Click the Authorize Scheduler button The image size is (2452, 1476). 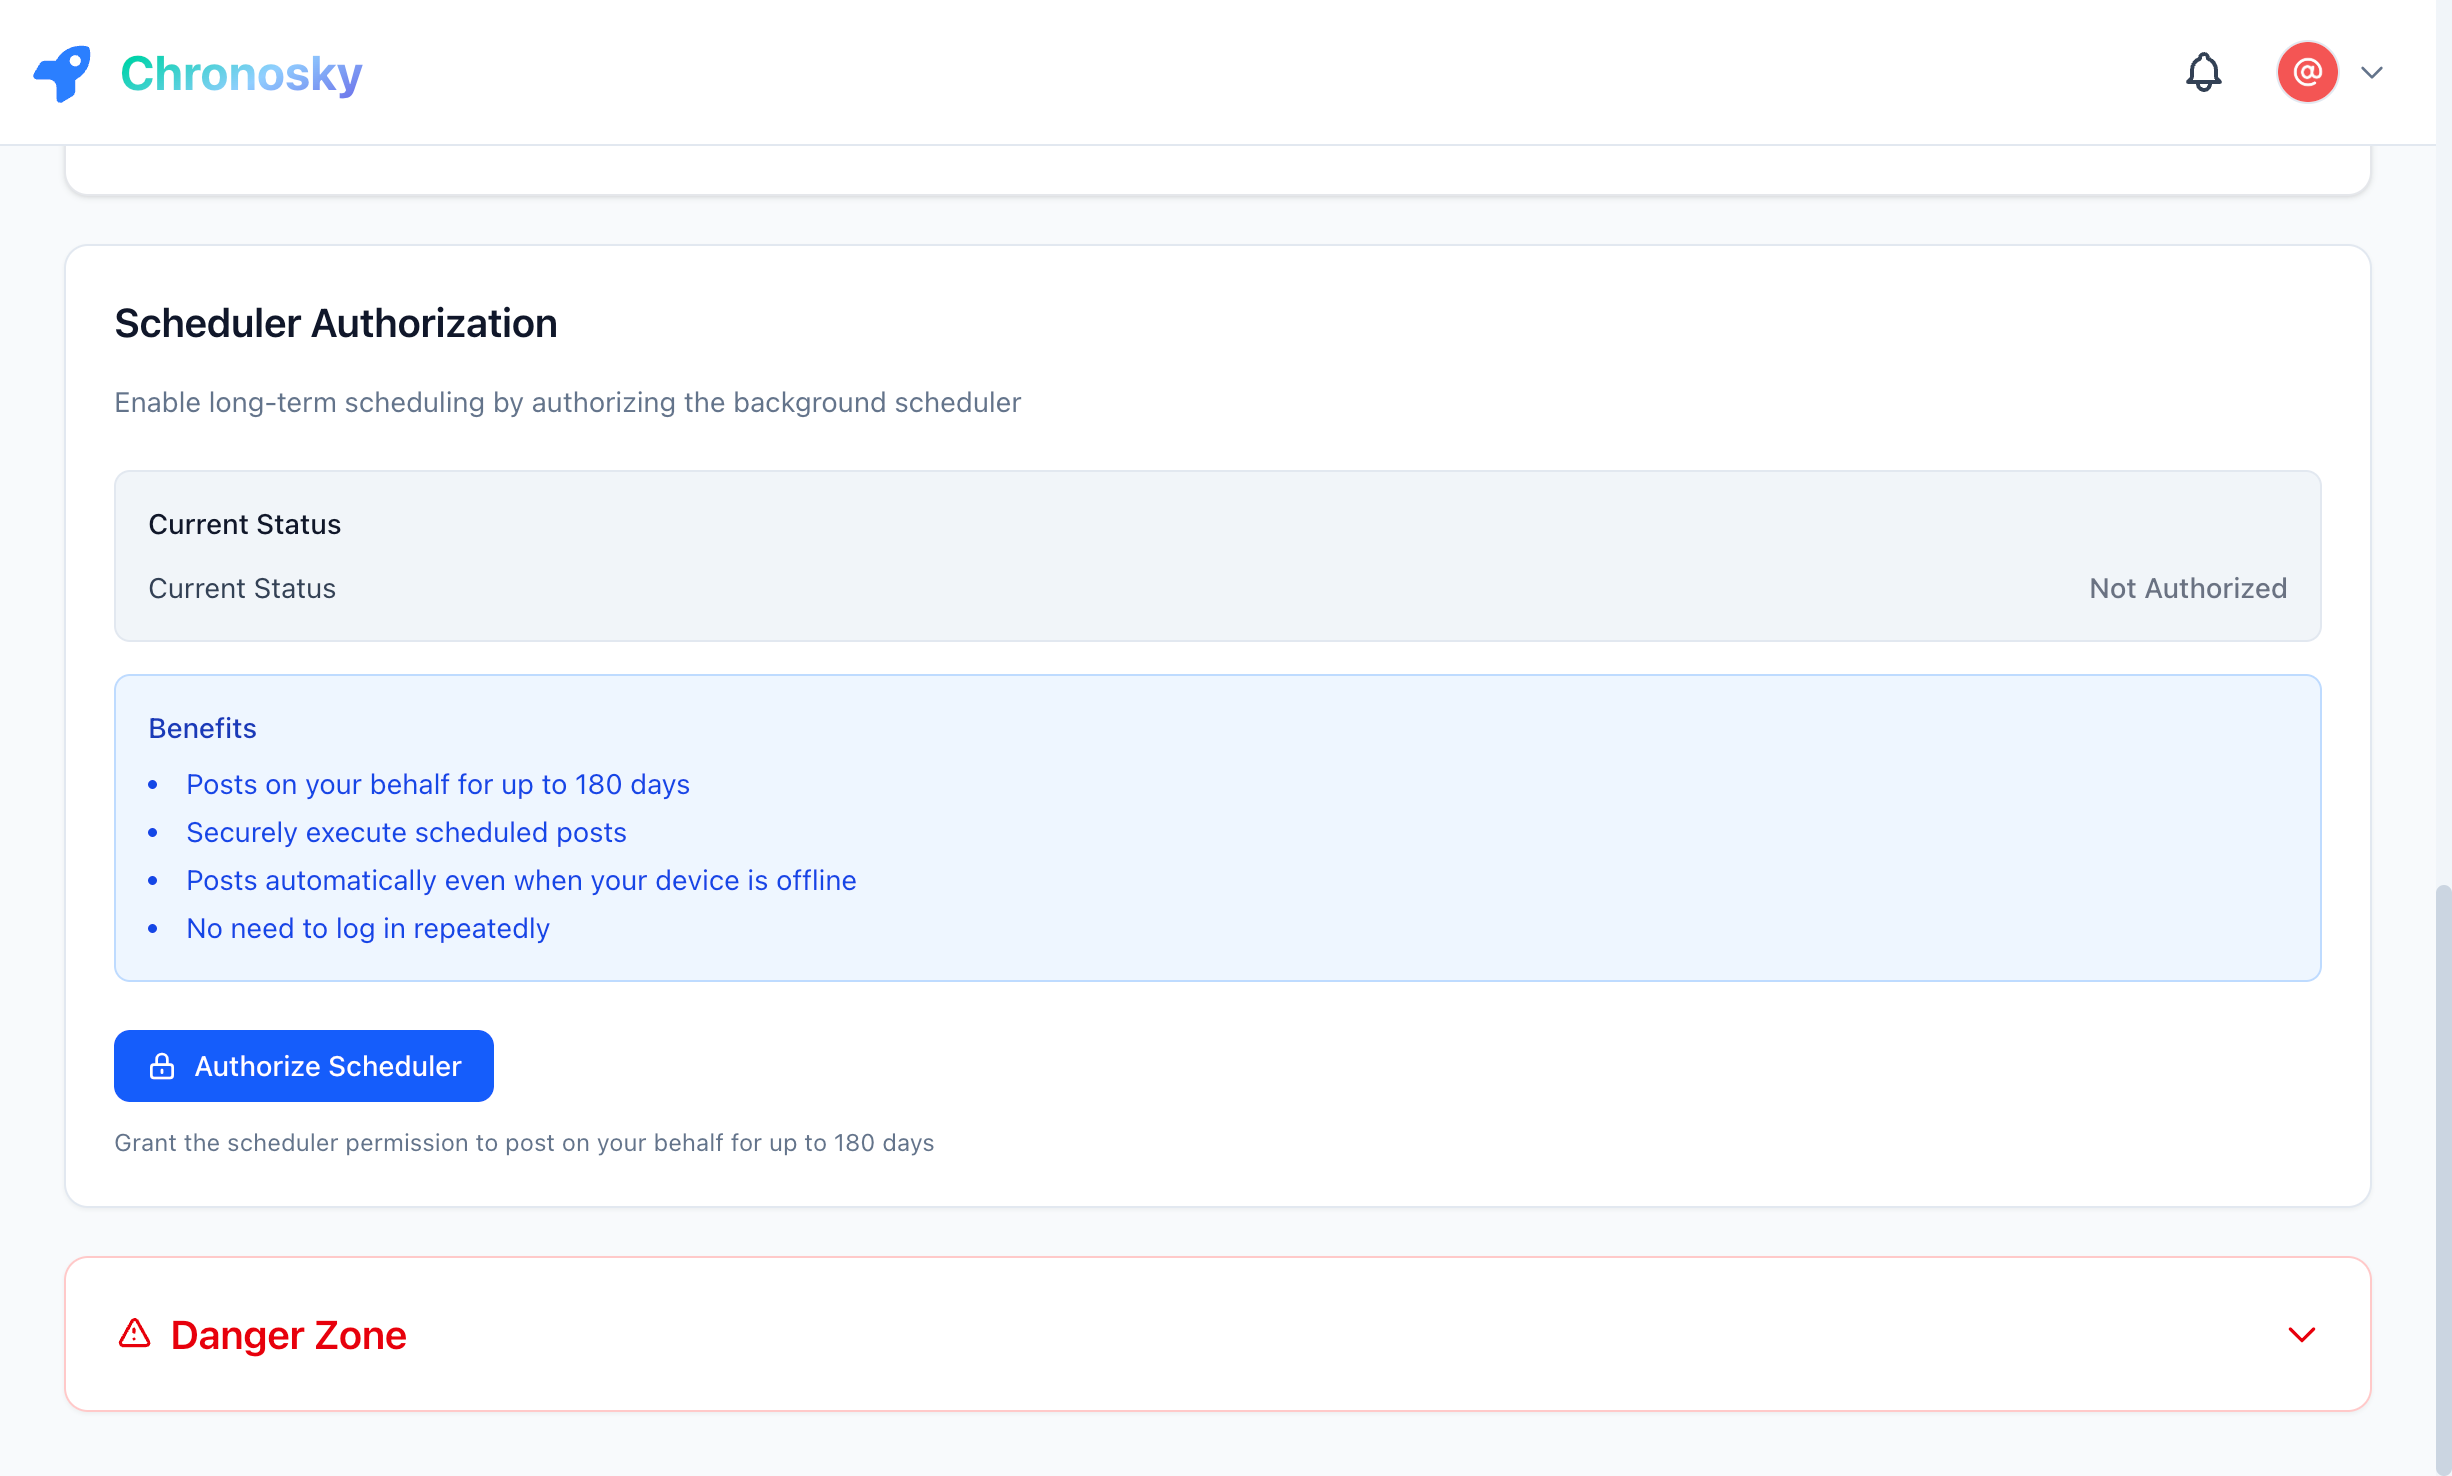point(303,1066)
